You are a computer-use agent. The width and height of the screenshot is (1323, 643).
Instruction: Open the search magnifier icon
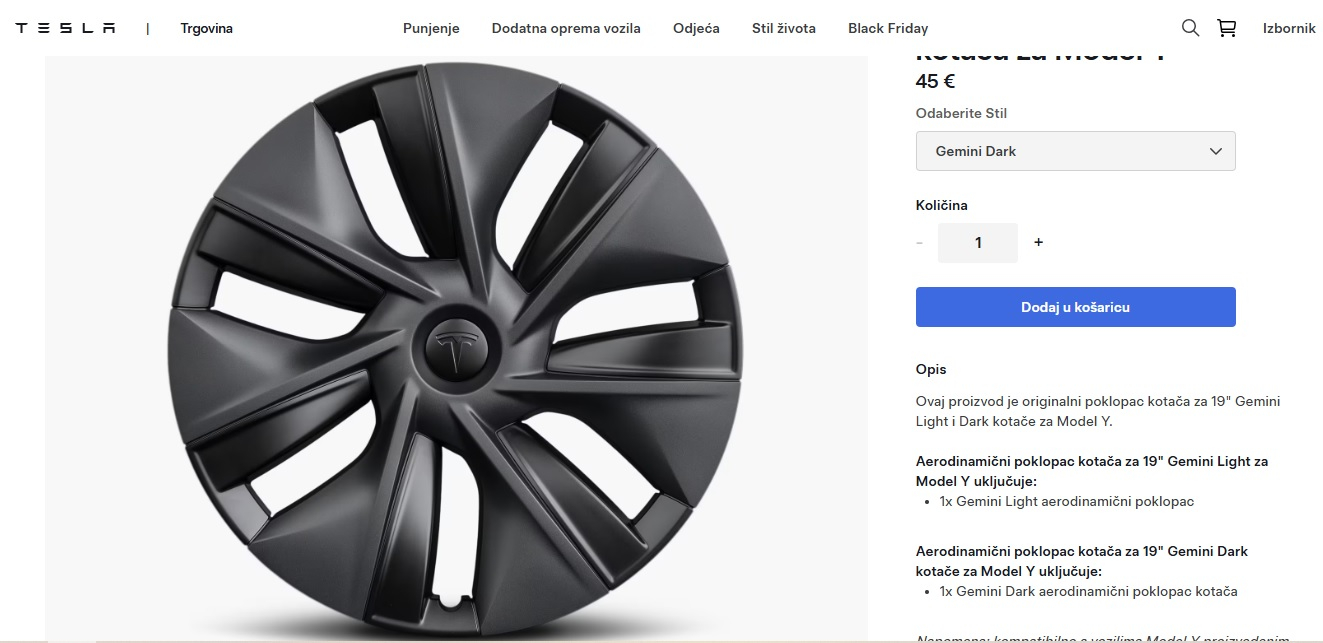coord(1190,28)
